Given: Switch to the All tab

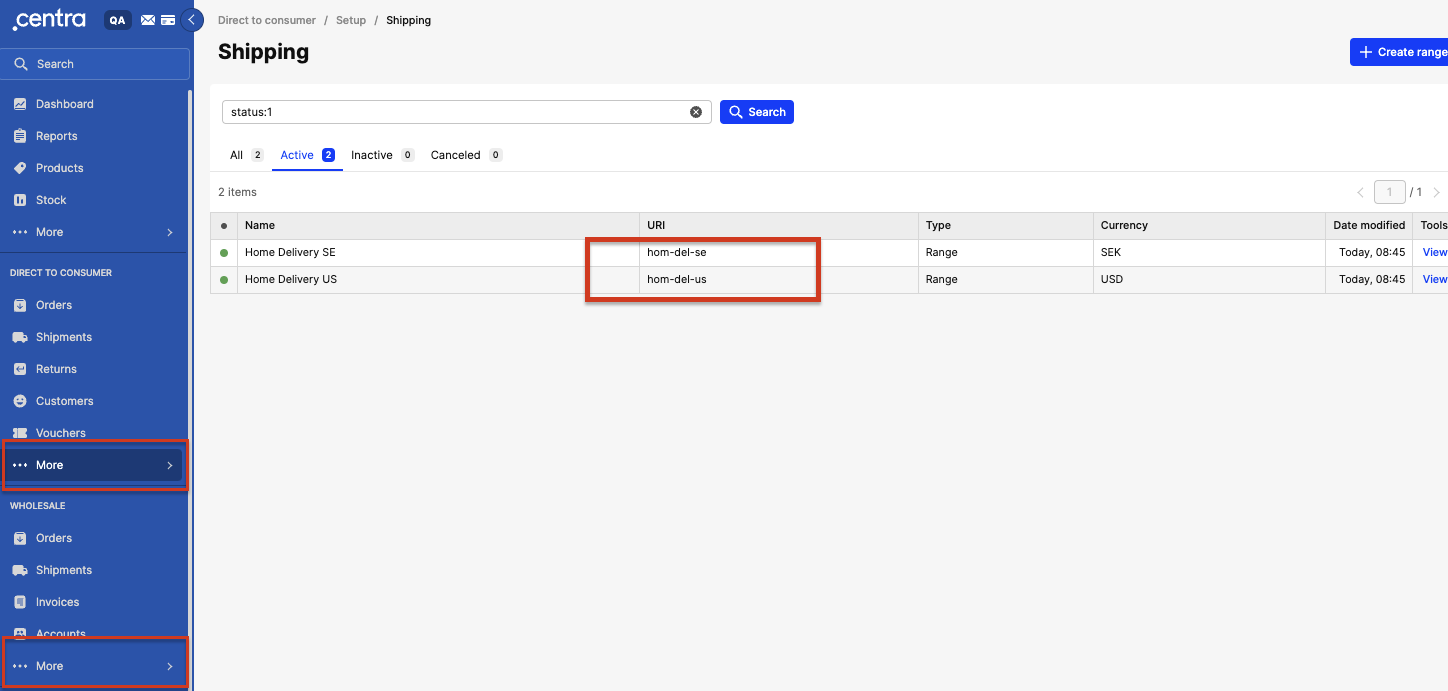Looking at the screenshot, I should [237, 155].
